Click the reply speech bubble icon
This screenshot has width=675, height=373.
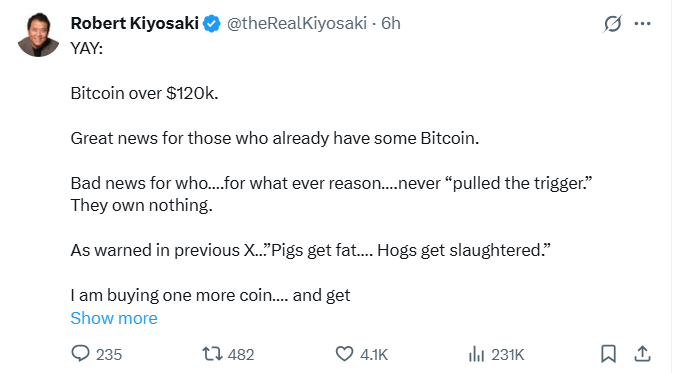pos(80,354)
